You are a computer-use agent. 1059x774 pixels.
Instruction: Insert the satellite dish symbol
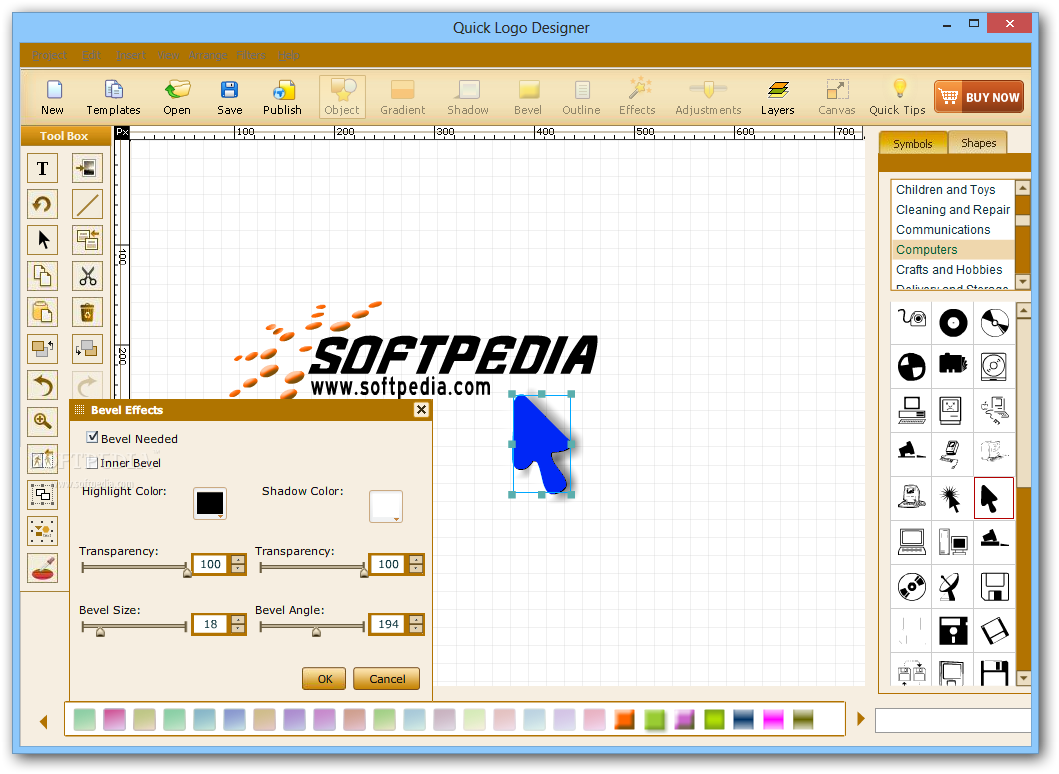click(x=952, y=586)
